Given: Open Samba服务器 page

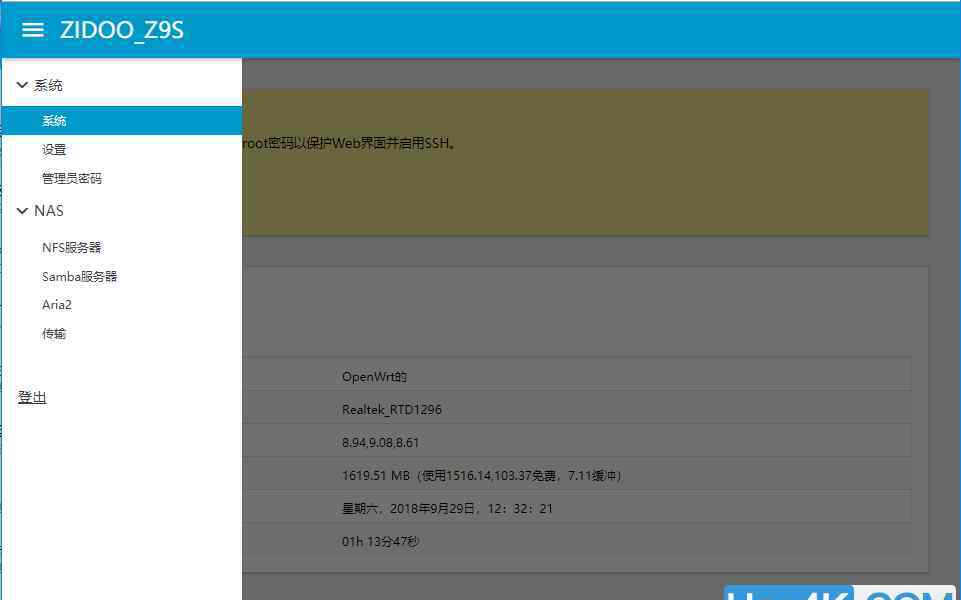Looking at the screenshot, I should [x=80, y=276].
